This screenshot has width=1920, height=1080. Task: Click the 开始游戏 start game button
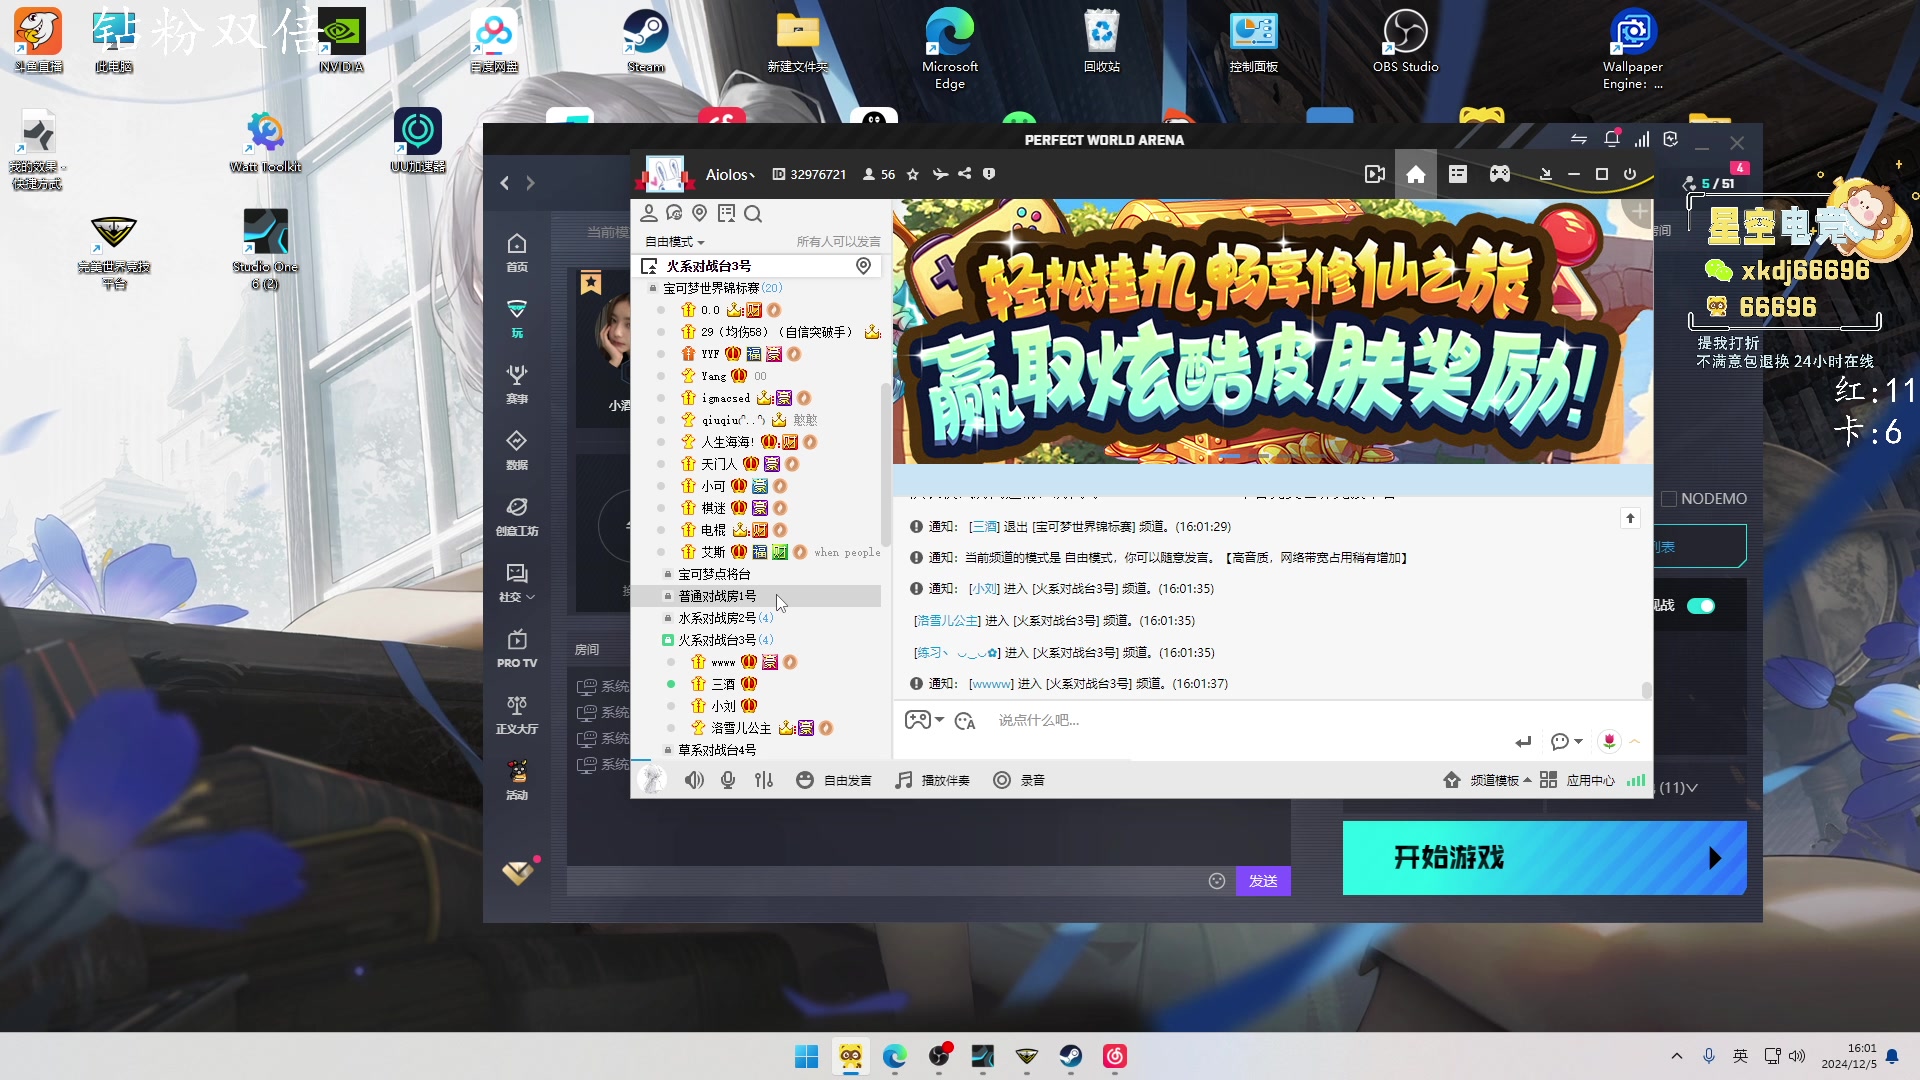(1544, 858)
